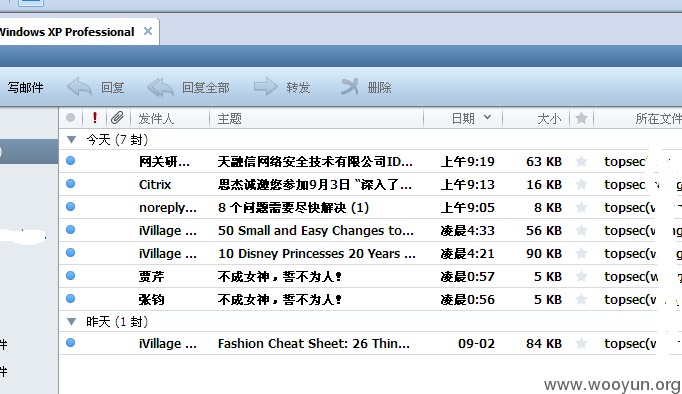Click the 所在文件 column header
Image resolution: width=682 pixels, height=394 pixels.
658,118
